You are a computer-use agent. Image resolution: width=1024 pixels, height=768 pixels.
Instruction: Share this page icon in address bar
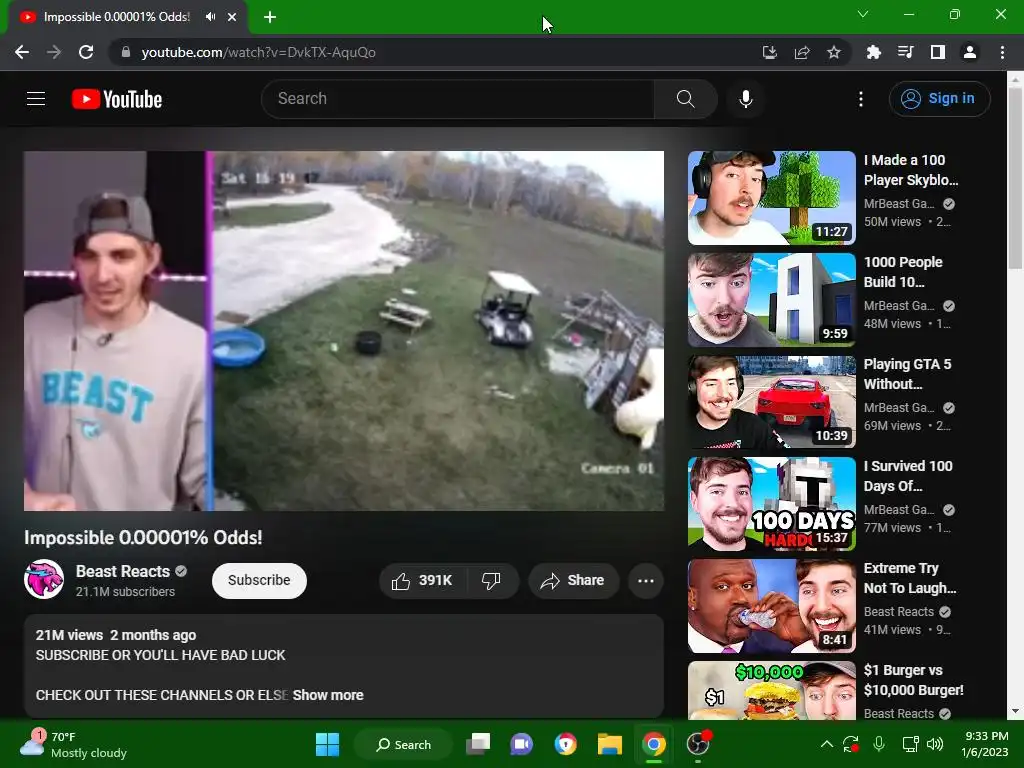point(802,52)
